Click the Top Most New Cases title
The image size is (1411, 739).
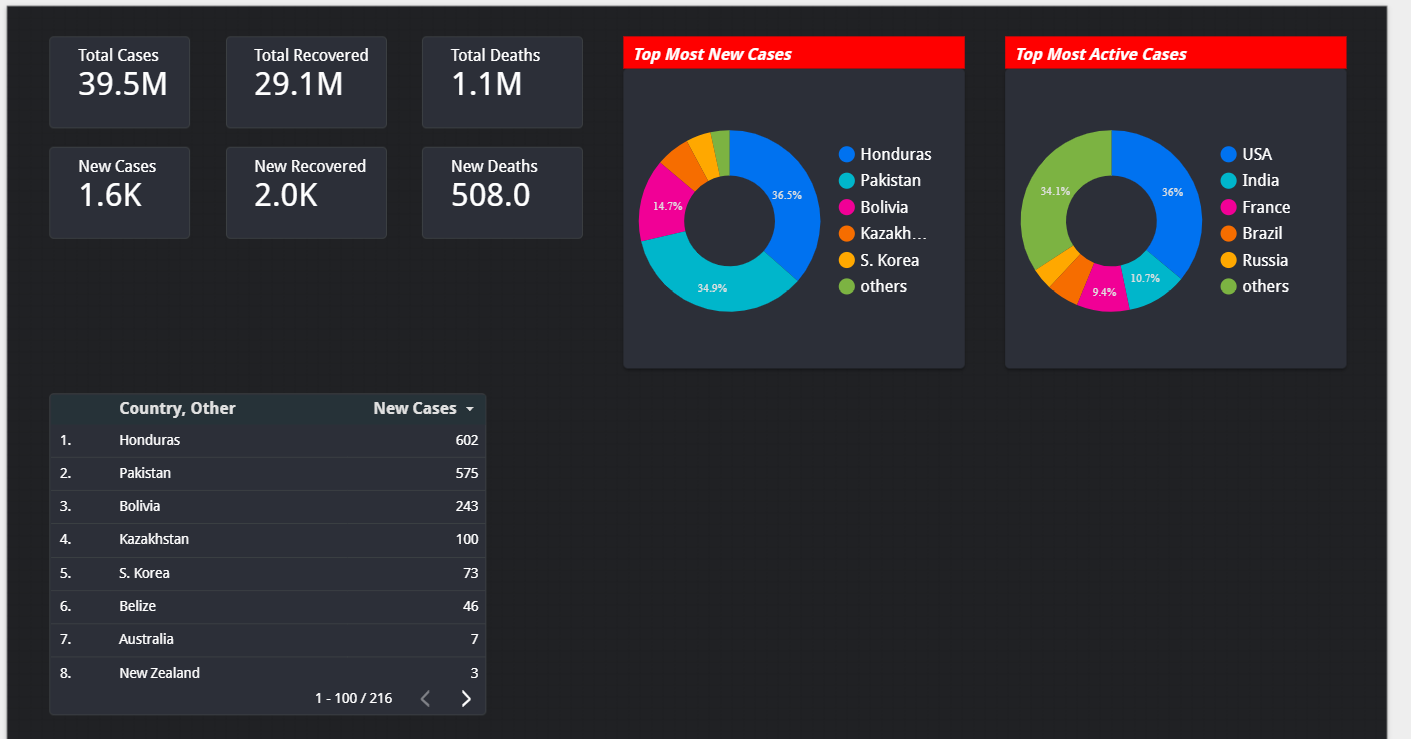tap(712, 54)
